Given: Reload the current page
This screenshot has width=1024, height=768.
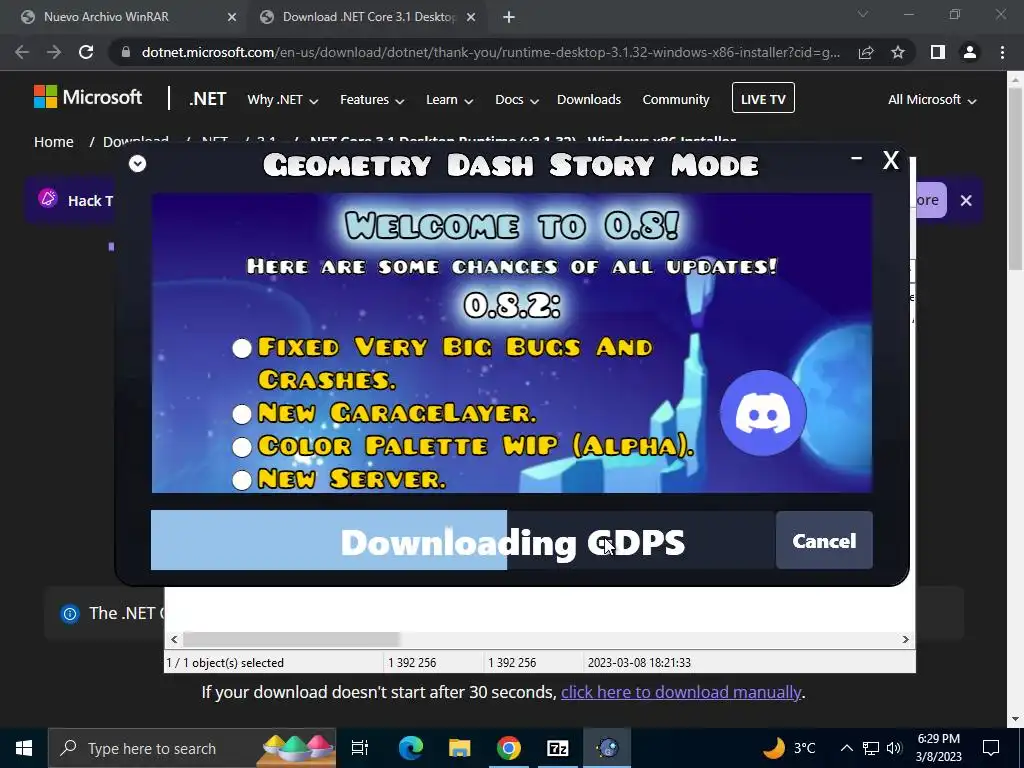Looking at the screenshot, I should 86,52.
